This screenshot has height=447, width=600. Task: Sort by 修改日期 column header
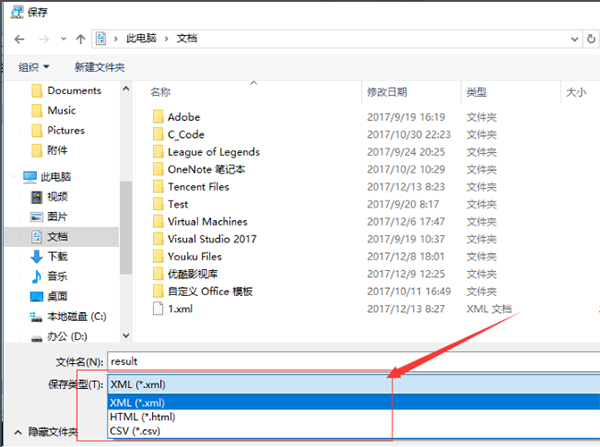(387, 92)
